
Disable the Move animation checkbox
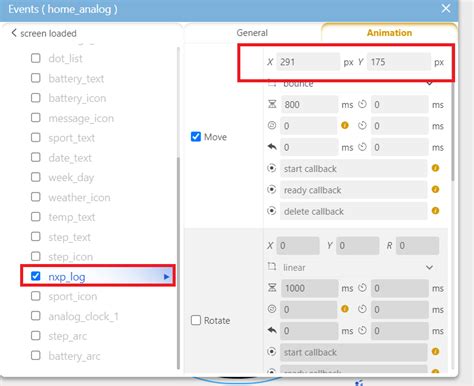196,137
